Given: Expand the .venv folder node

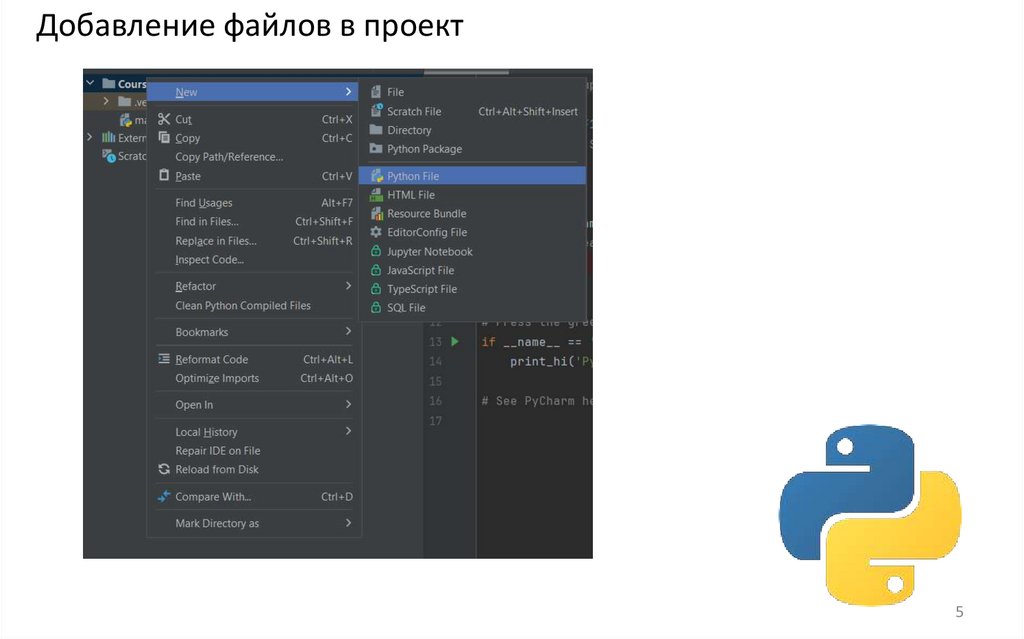Looking at the screenshot, I should tap(106, 101).
